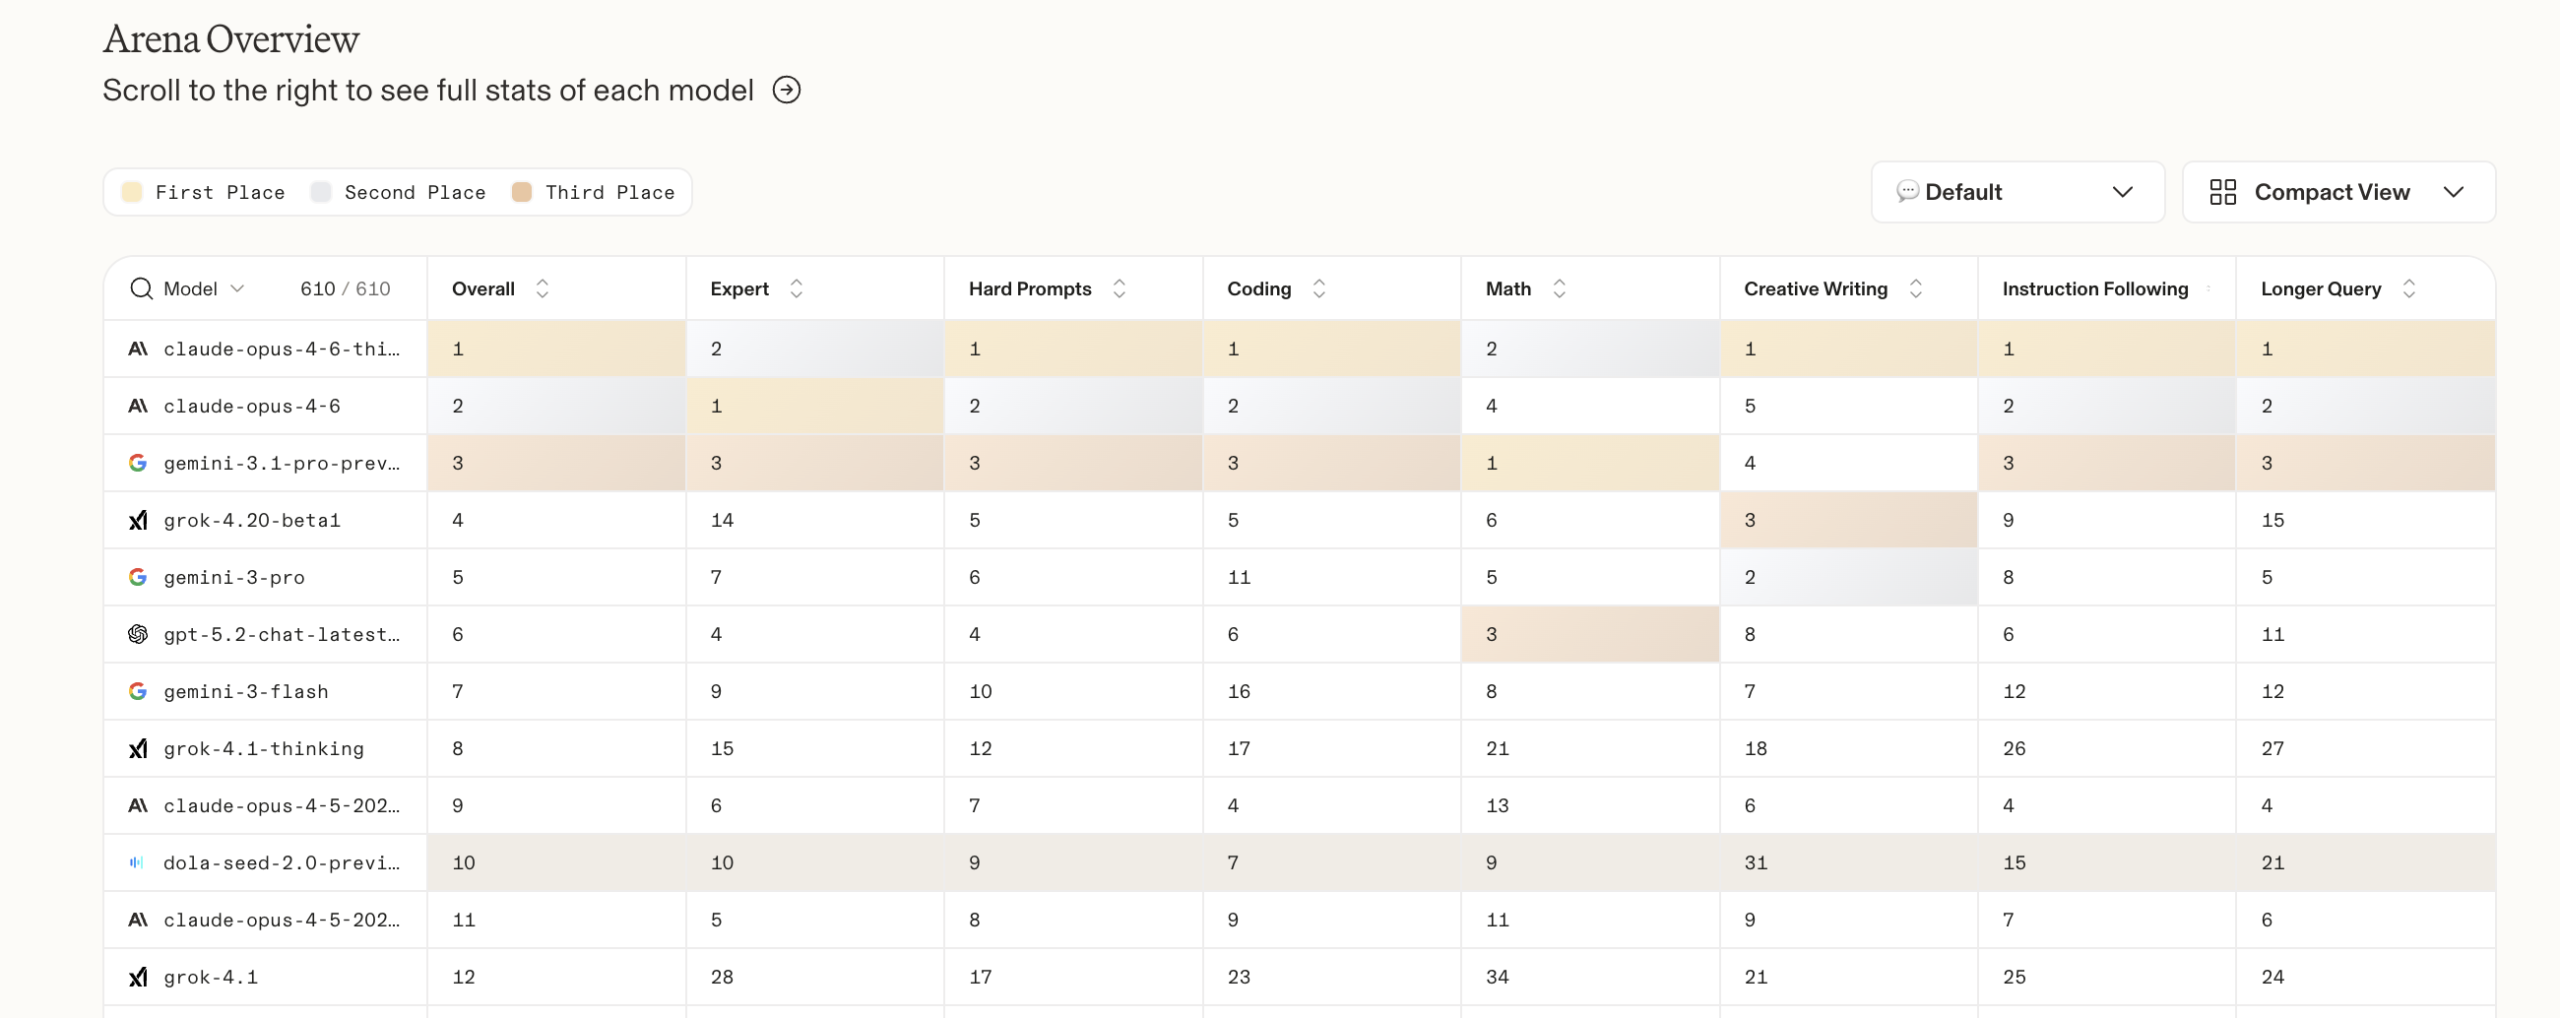Click the grid icon in Compact View
This screenshot has height=1018, width=2560.
pos(2222,192)
